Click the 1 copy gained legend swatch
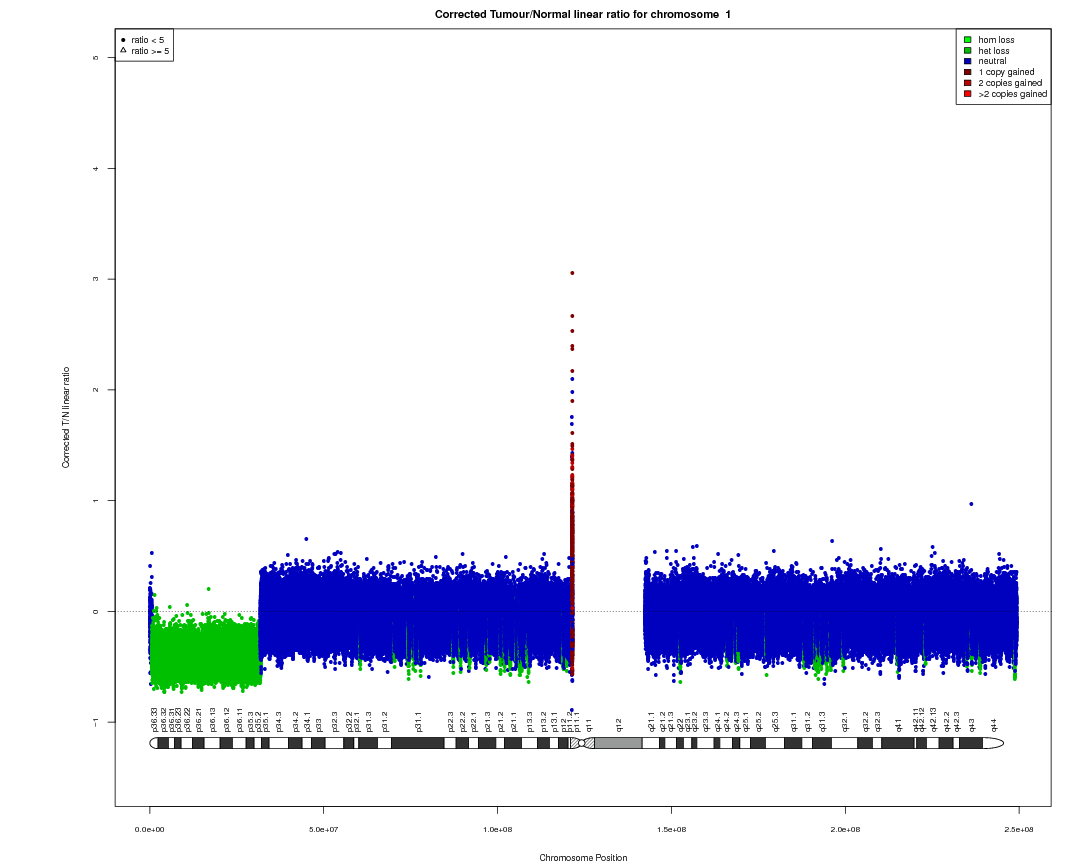This screenshot has width=1080, height=864. click(968, 72)
